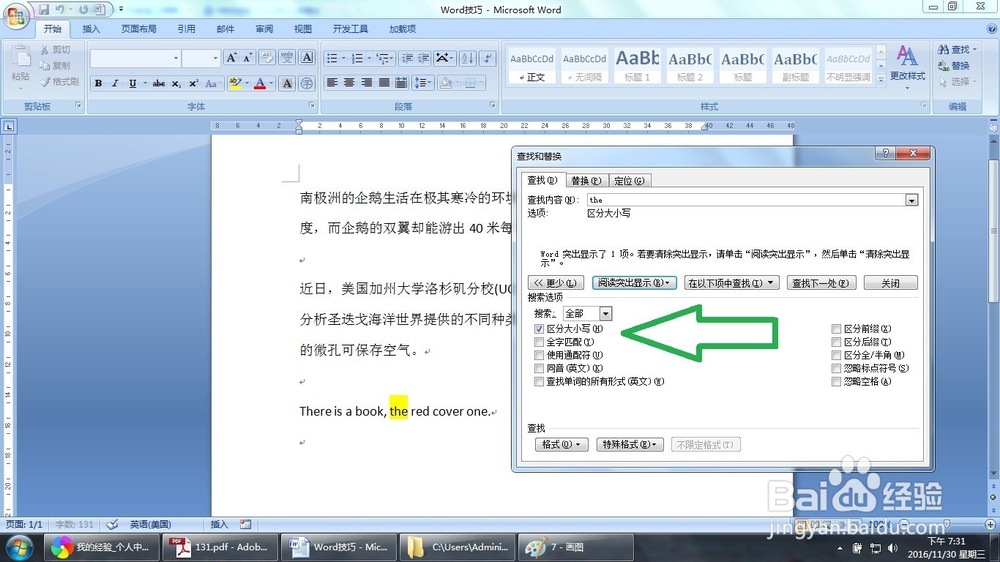Check 查找单词的所有形式 checkbox

point(540,381)
